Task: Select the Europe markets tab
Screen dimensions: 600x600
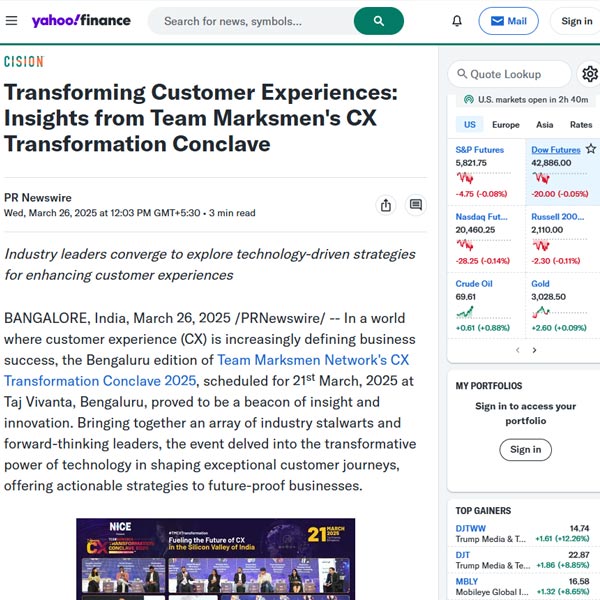Action: [505, 125]
